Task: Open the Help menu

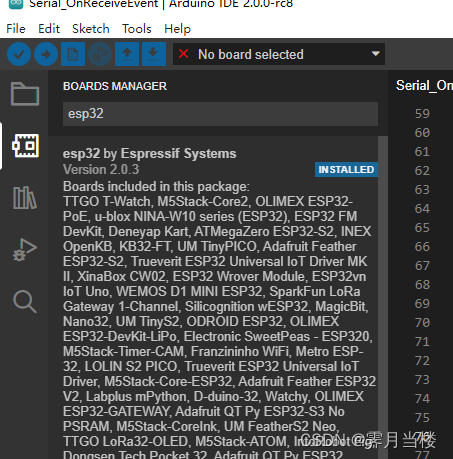Action: [177, 29]
